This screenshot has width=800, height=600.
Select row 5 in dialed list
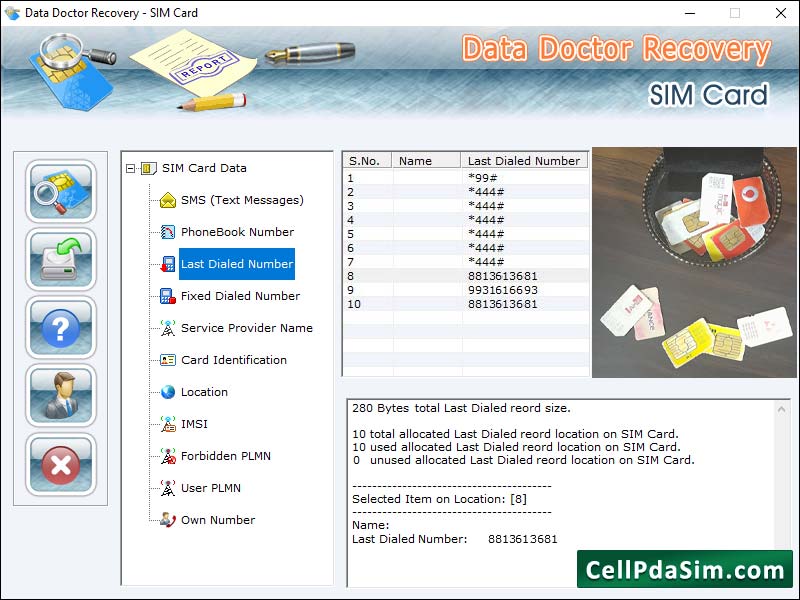[466, 234]
